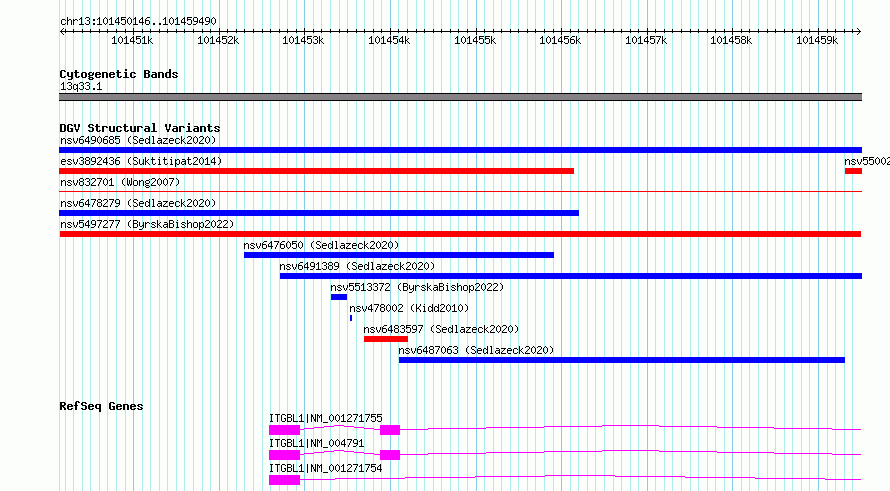Image resolution: width=890 pixels, height=491 pixels.
Task: Open the nsv5497277 (ByrskaBishop2022) label
Action: click(x=147, y=224)
